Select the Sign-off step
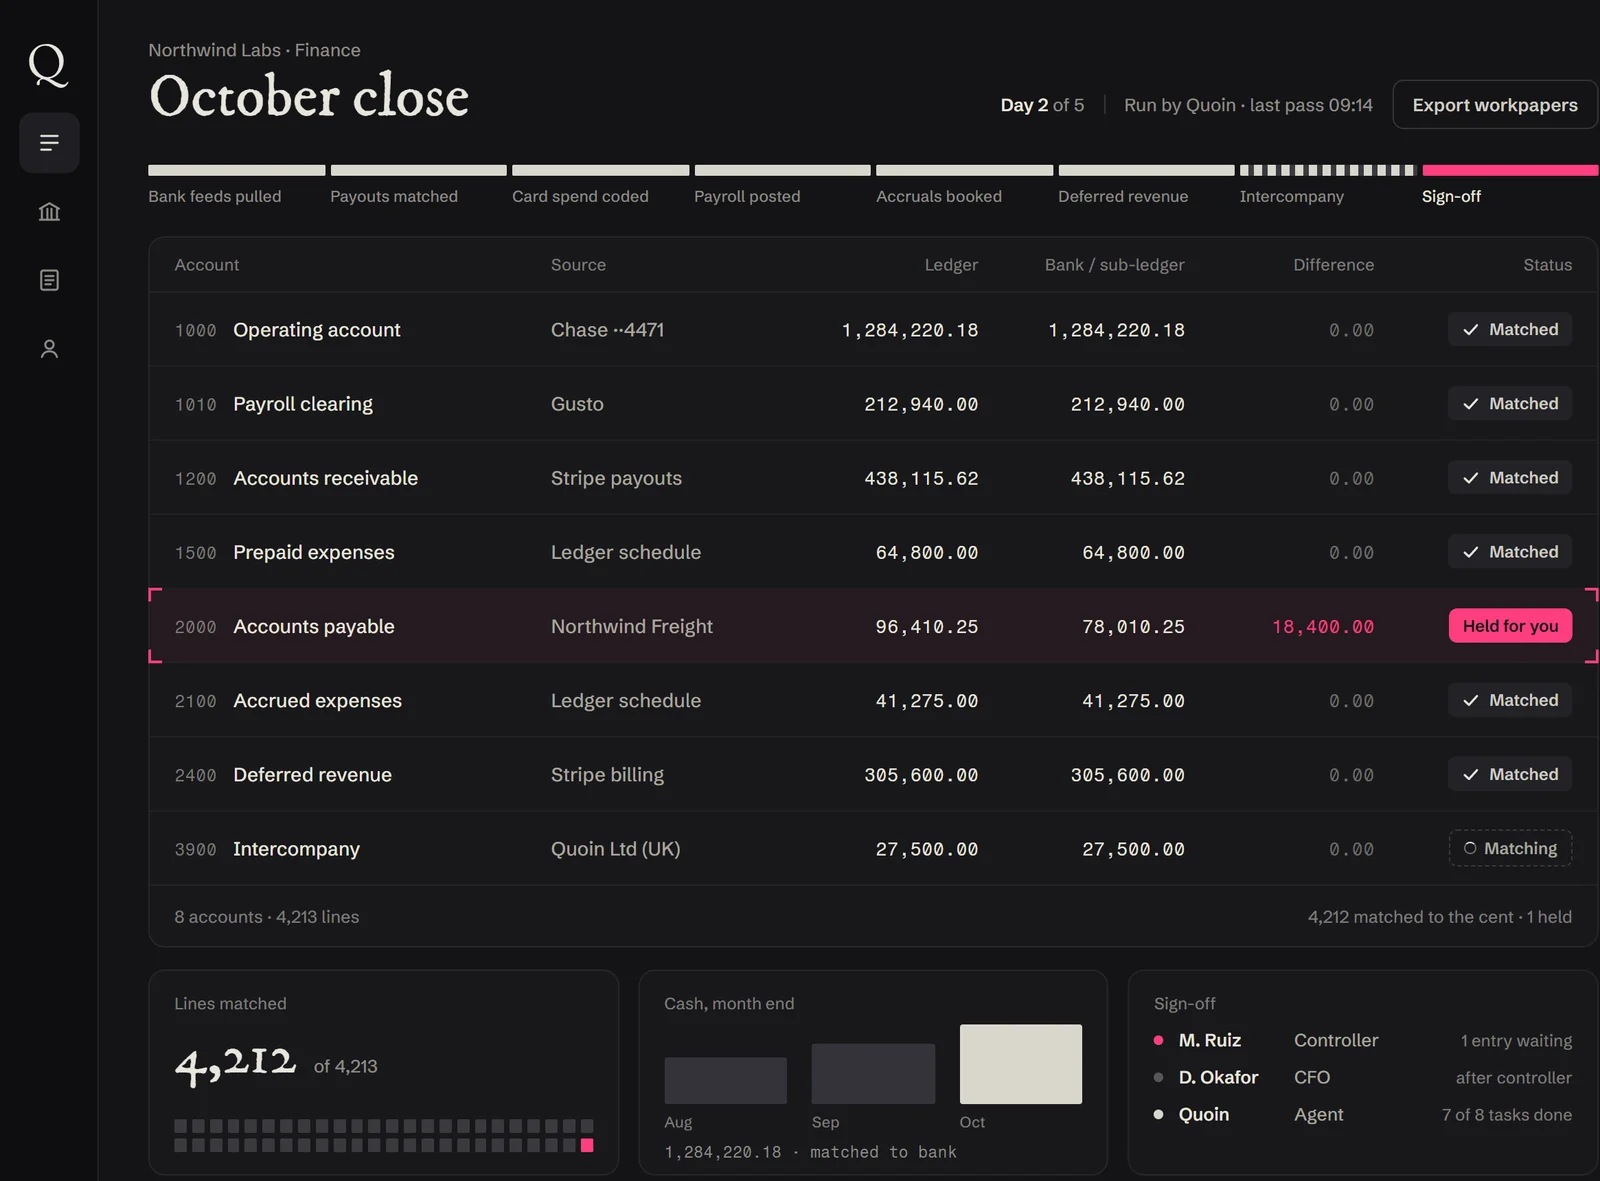 [x=1451, y=196]
